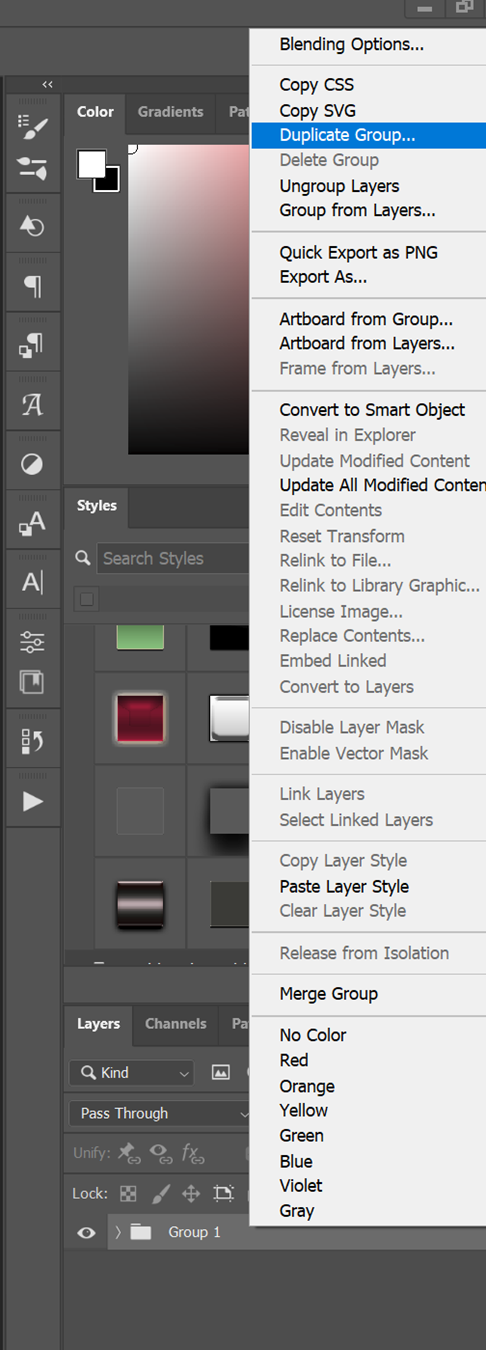Select Artboard from Group... entry

click(x=366, y=319)
